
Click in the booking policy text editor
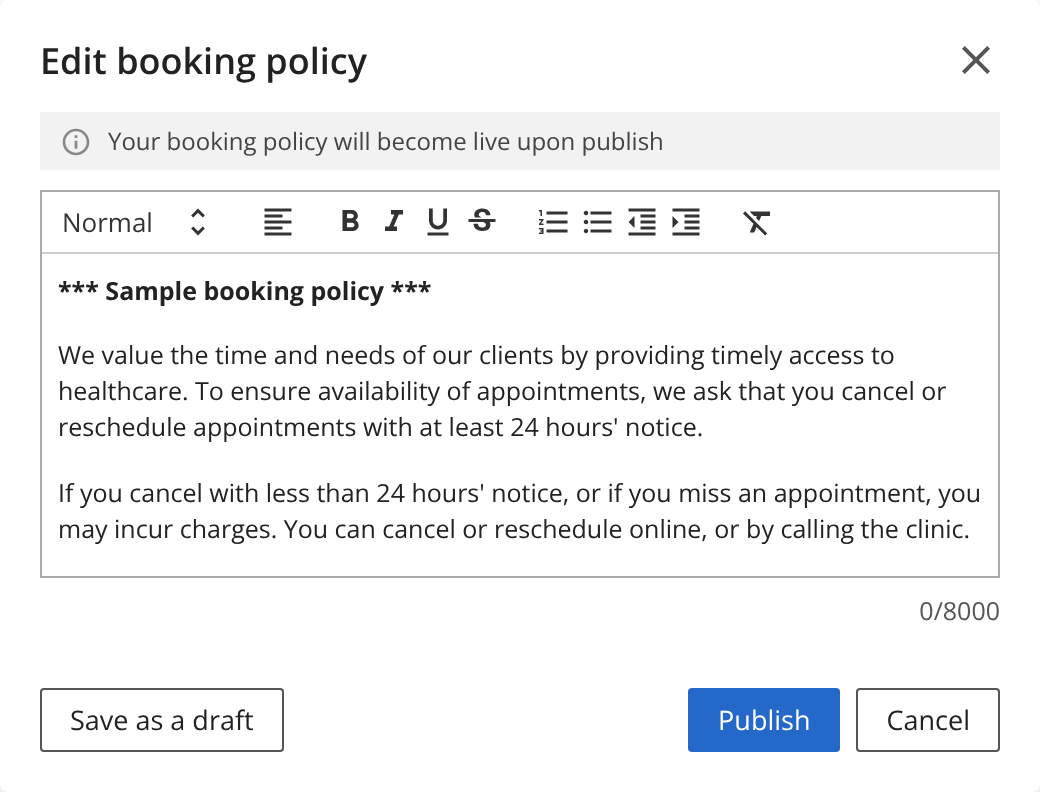coord(520,415)
